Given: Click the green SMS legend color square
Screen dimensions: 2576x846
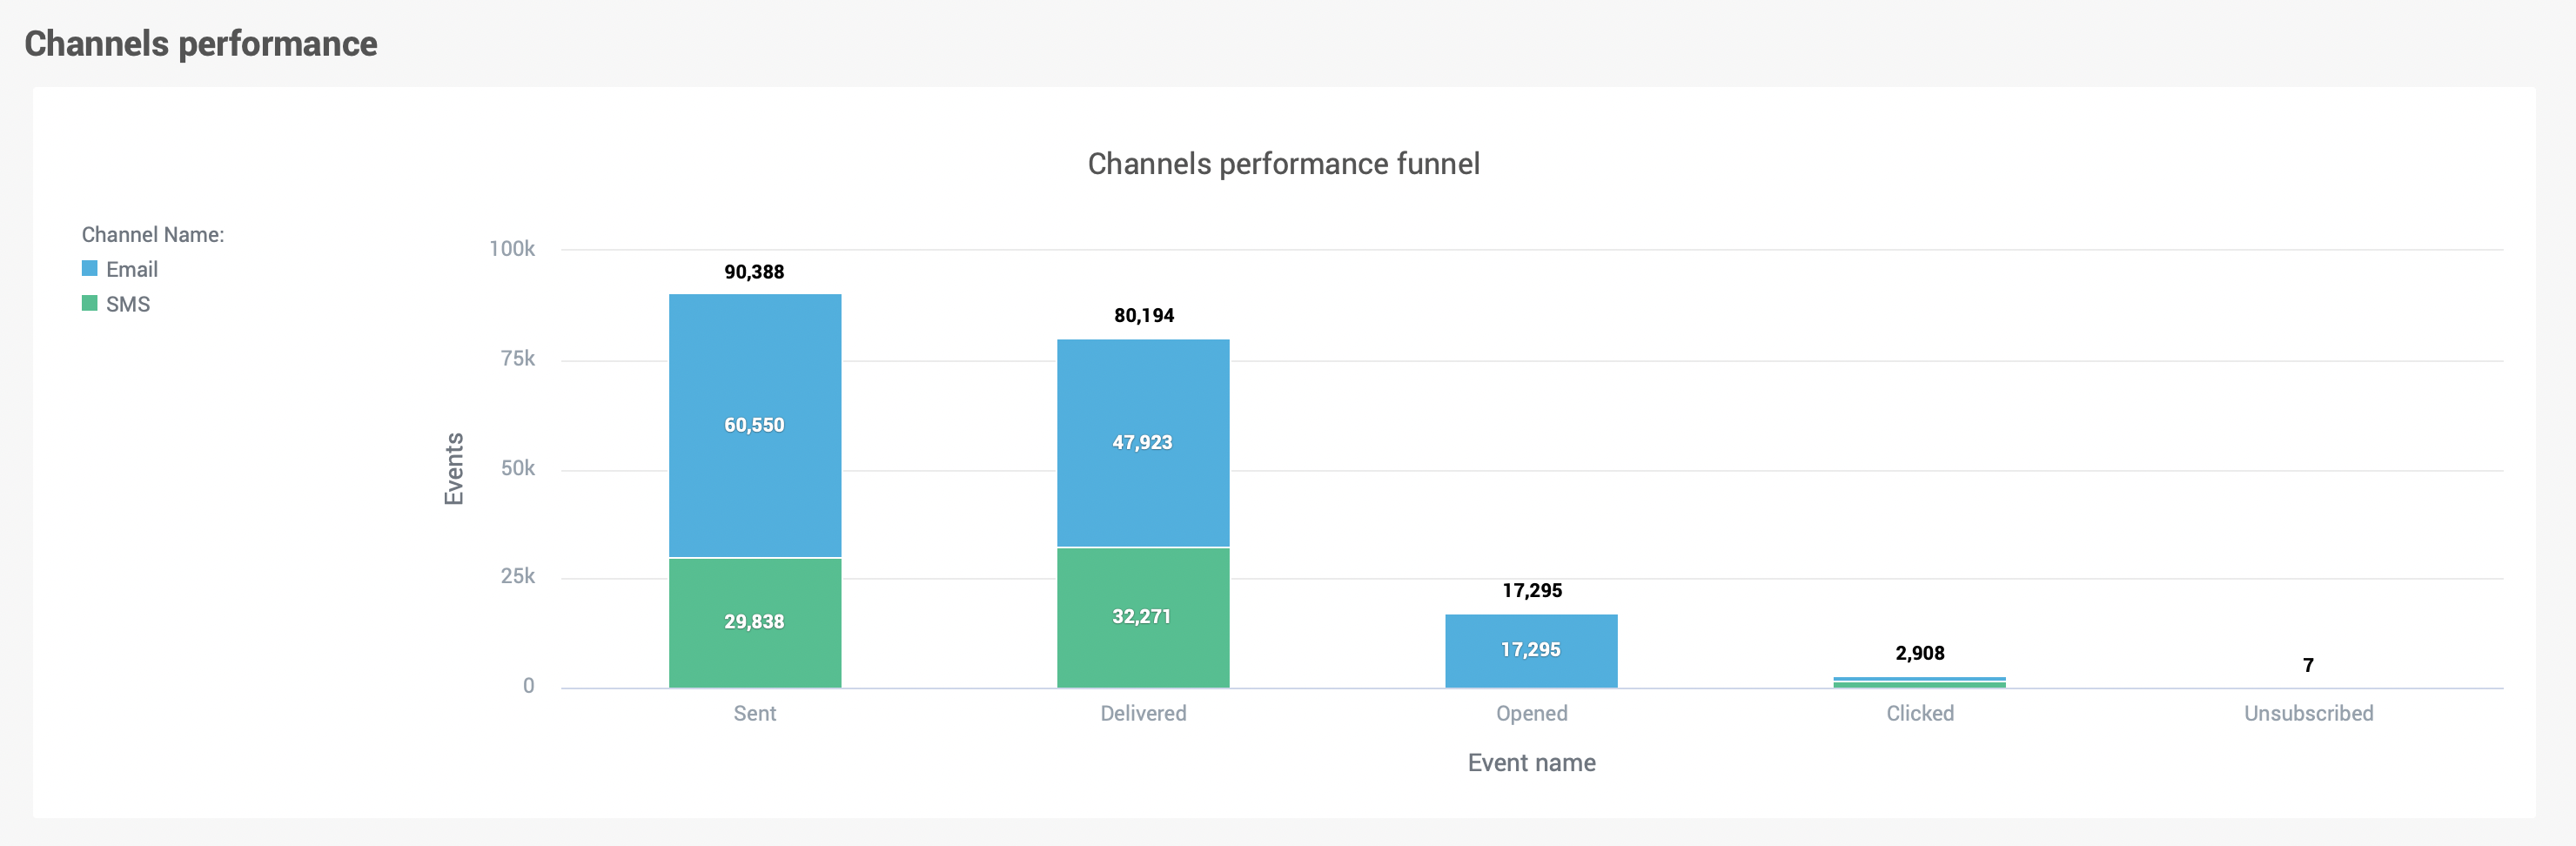Looking at the screenshot, I should click(x=89, y=303).
